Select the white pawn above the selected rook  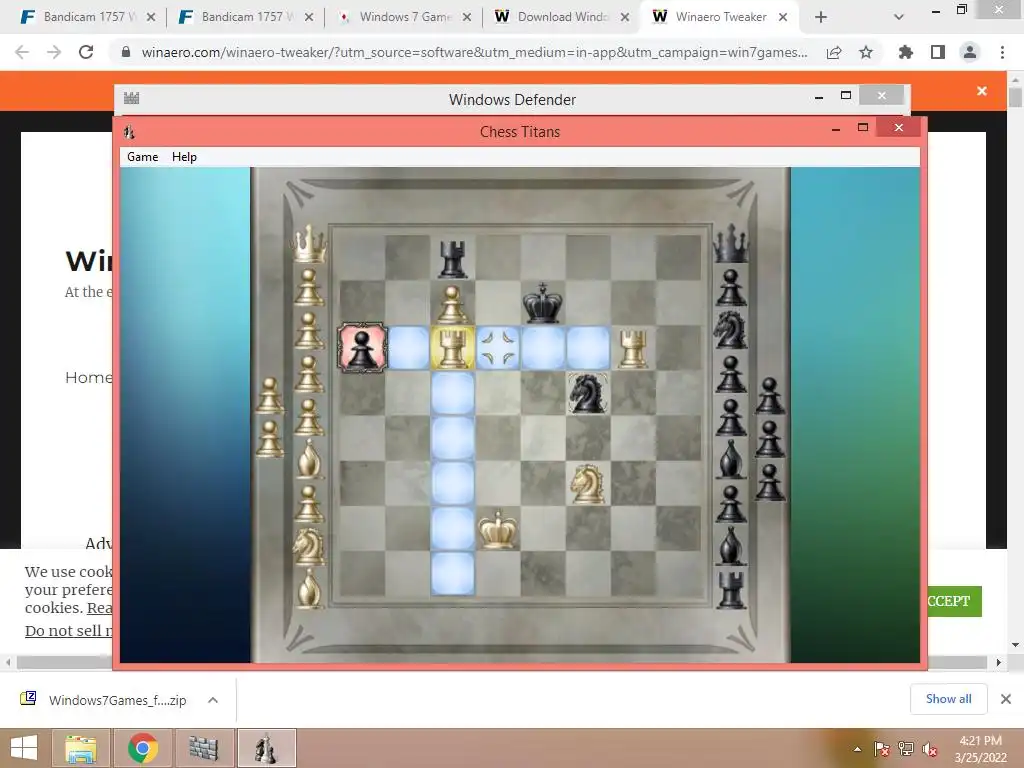tap(452, 305)
